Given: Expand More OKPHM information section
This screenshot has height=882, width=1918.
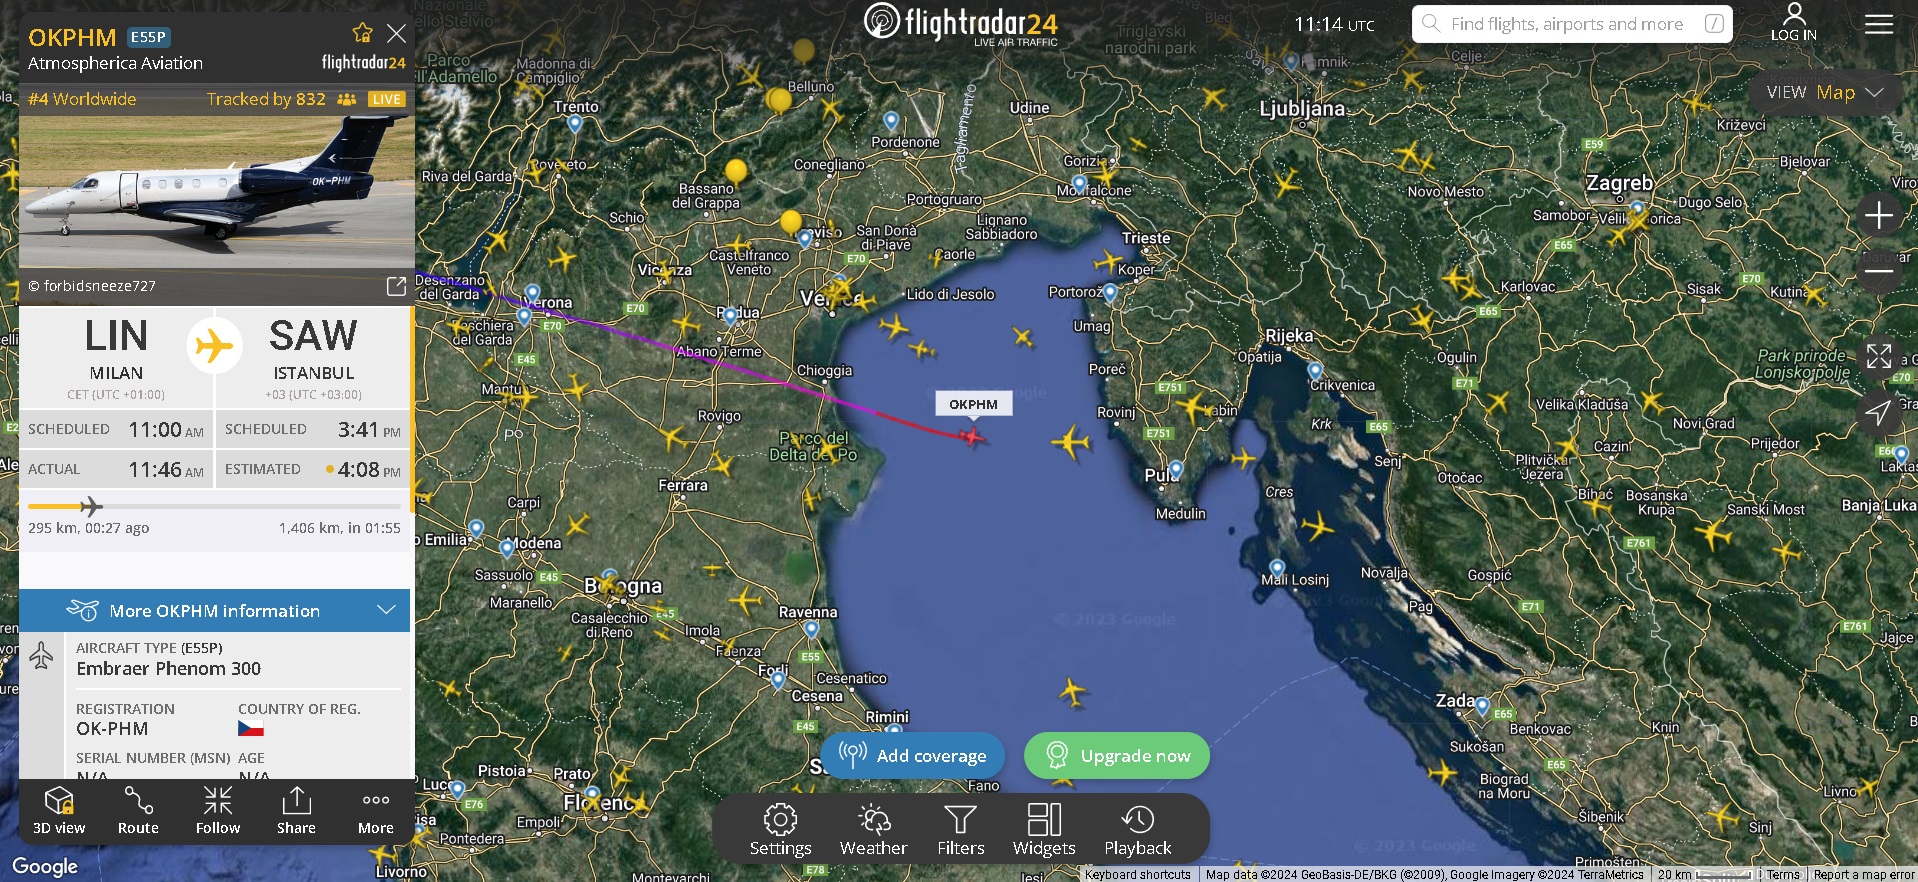Looking at the screenshot, I should pyautogui.click(x=215, y=611).
